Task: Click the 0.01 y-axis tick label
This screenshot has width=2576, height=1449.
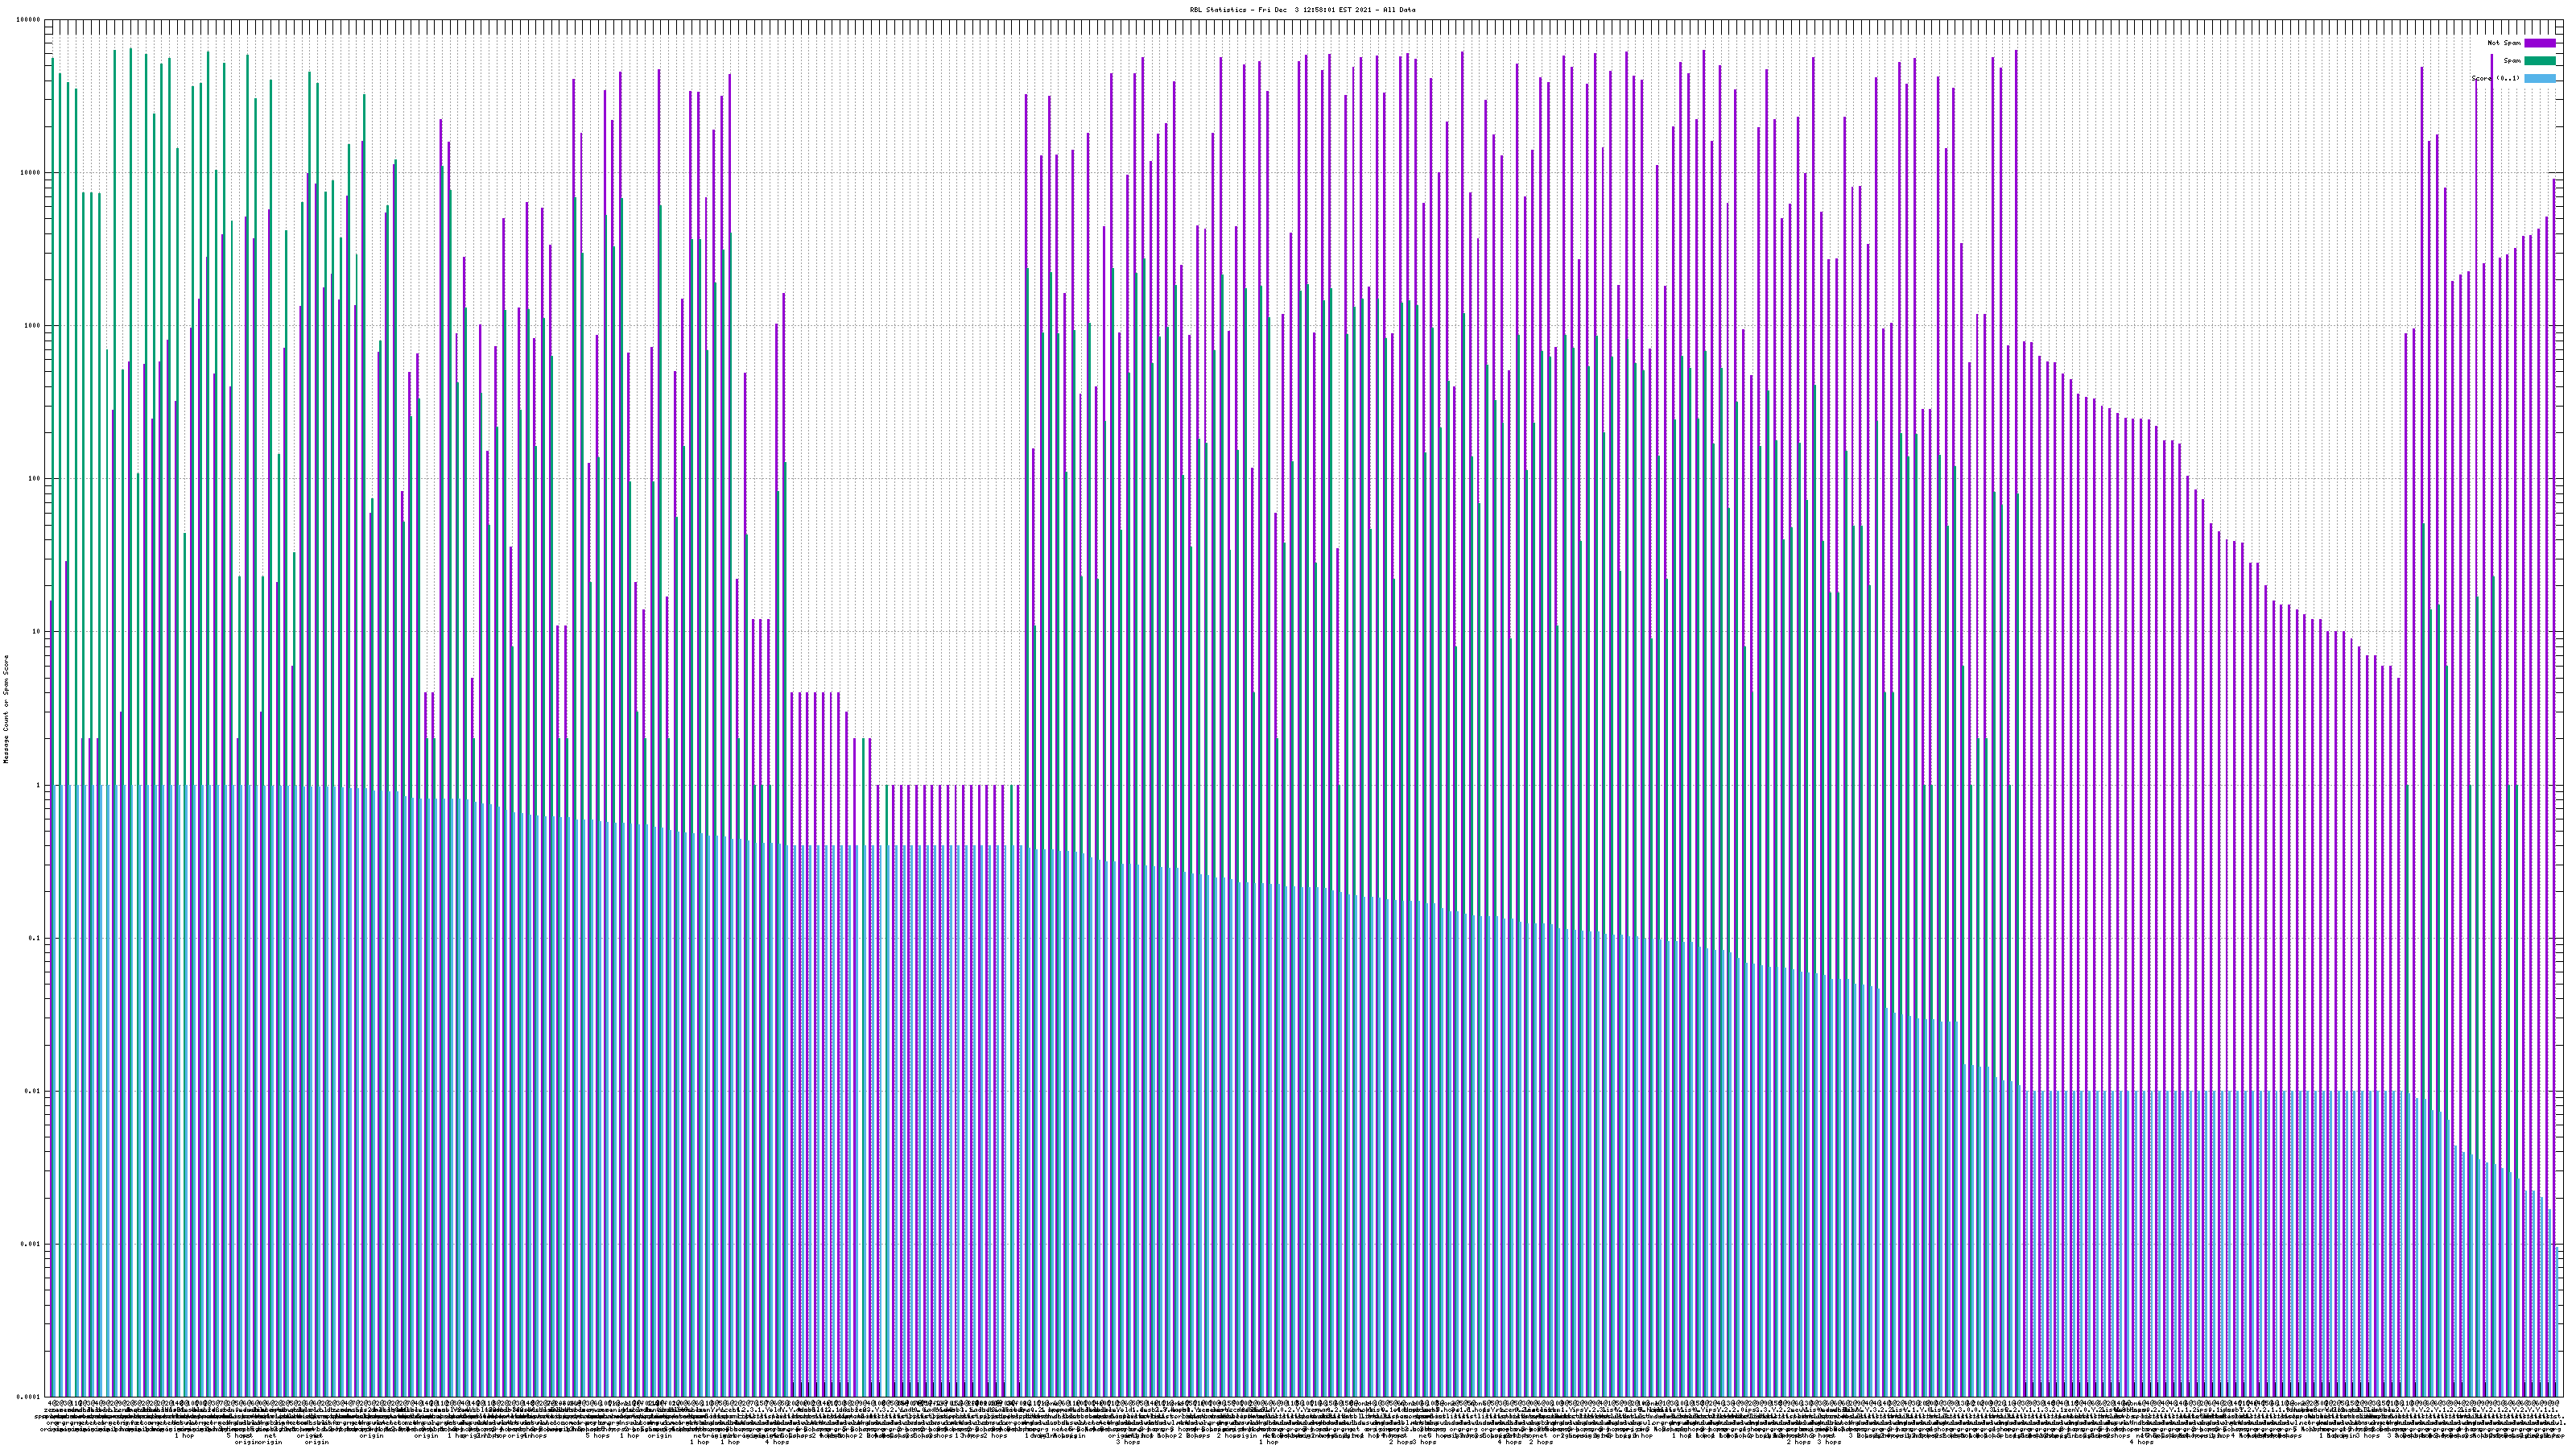Action: point(33,1091)
